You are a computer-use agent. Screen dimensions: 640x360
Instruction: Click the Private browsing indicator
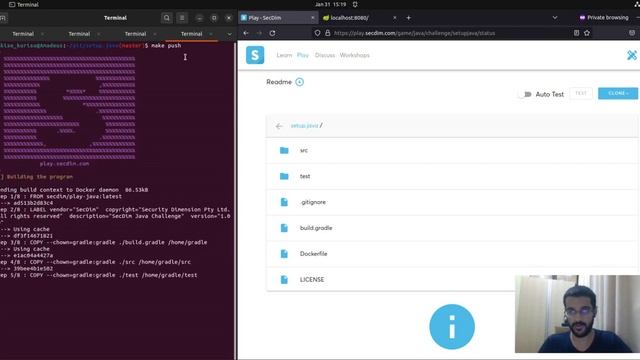pos(604,18)
